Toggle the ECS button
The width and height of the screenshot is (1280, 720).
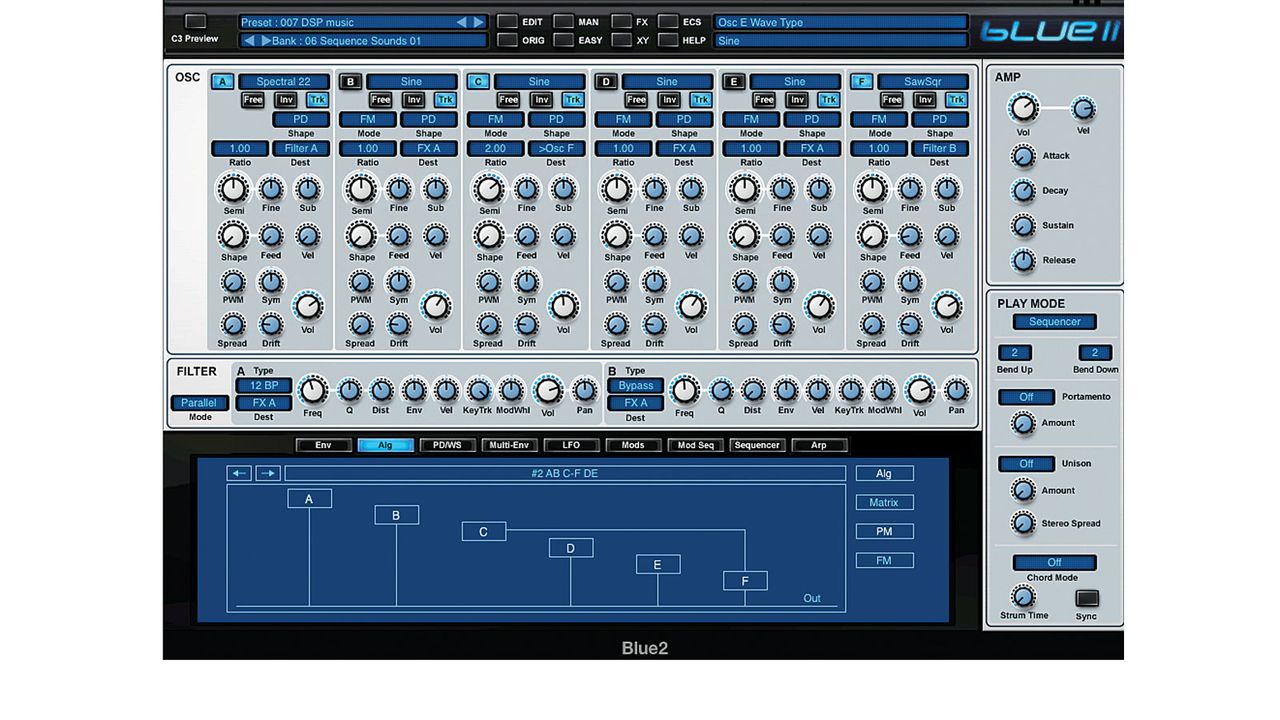click(x=667, y=21)
